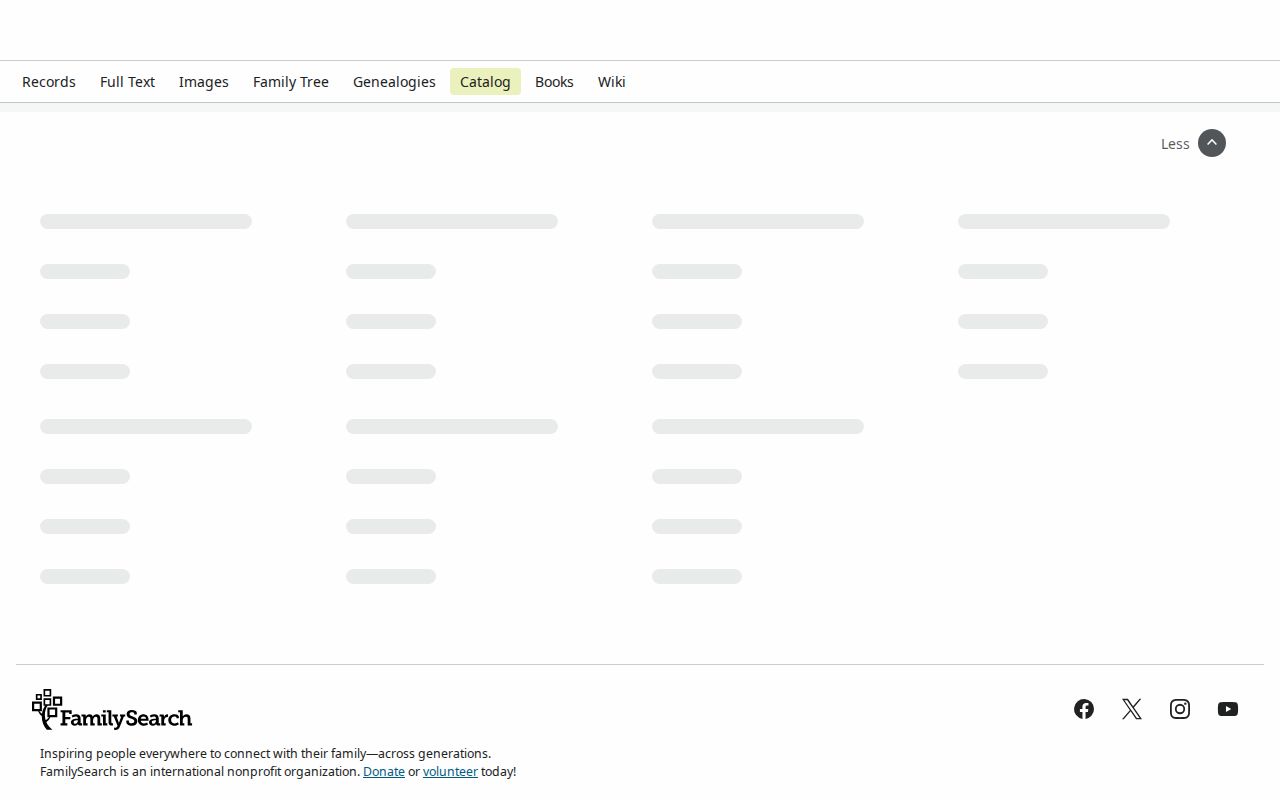Open the Facebook social icon
Image resolution: width=1280 pixels, height=800 pixels.
point(1084,709)
